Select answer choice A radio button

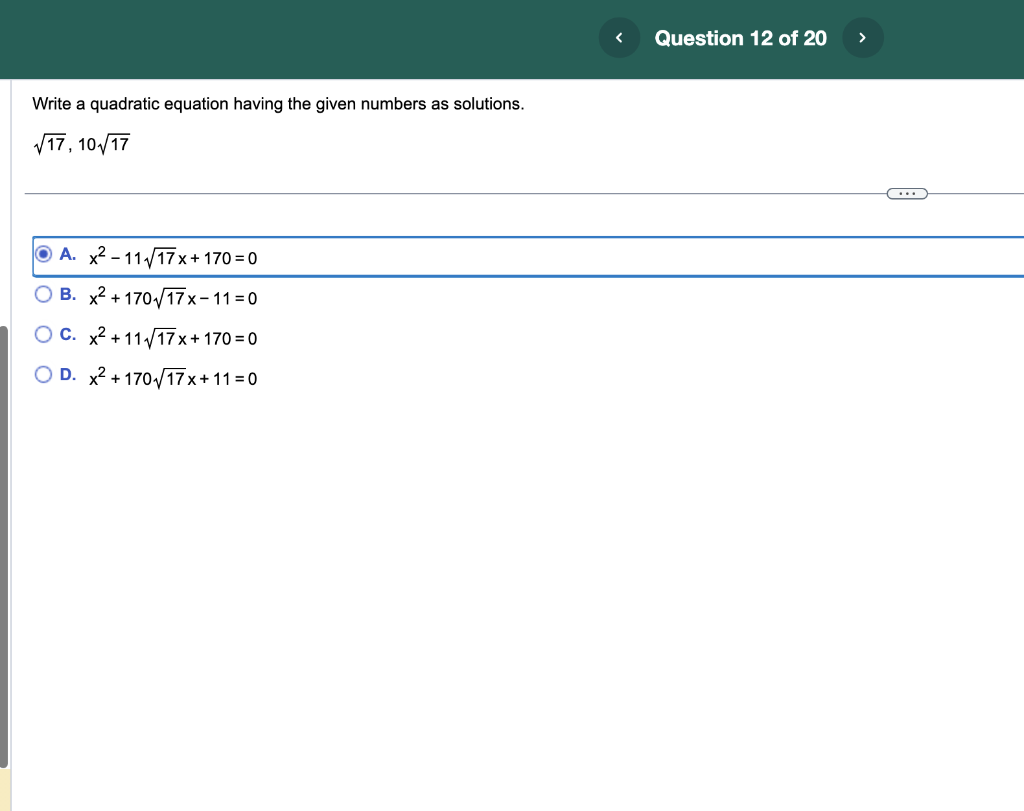43,254
